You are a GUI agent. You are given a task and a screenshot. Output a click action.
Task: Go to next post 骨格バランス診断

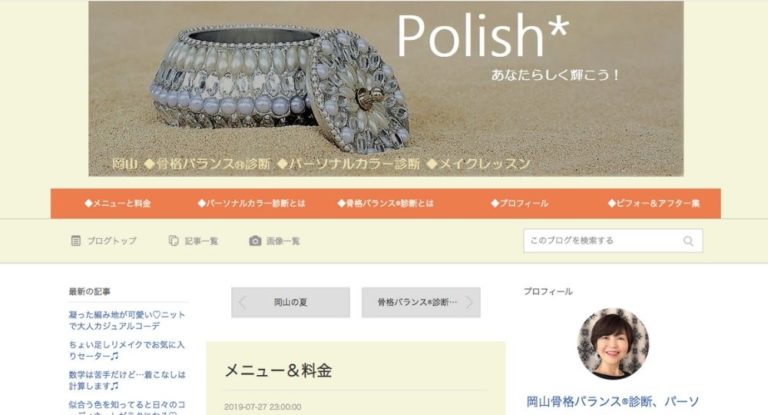pos(421,302)
